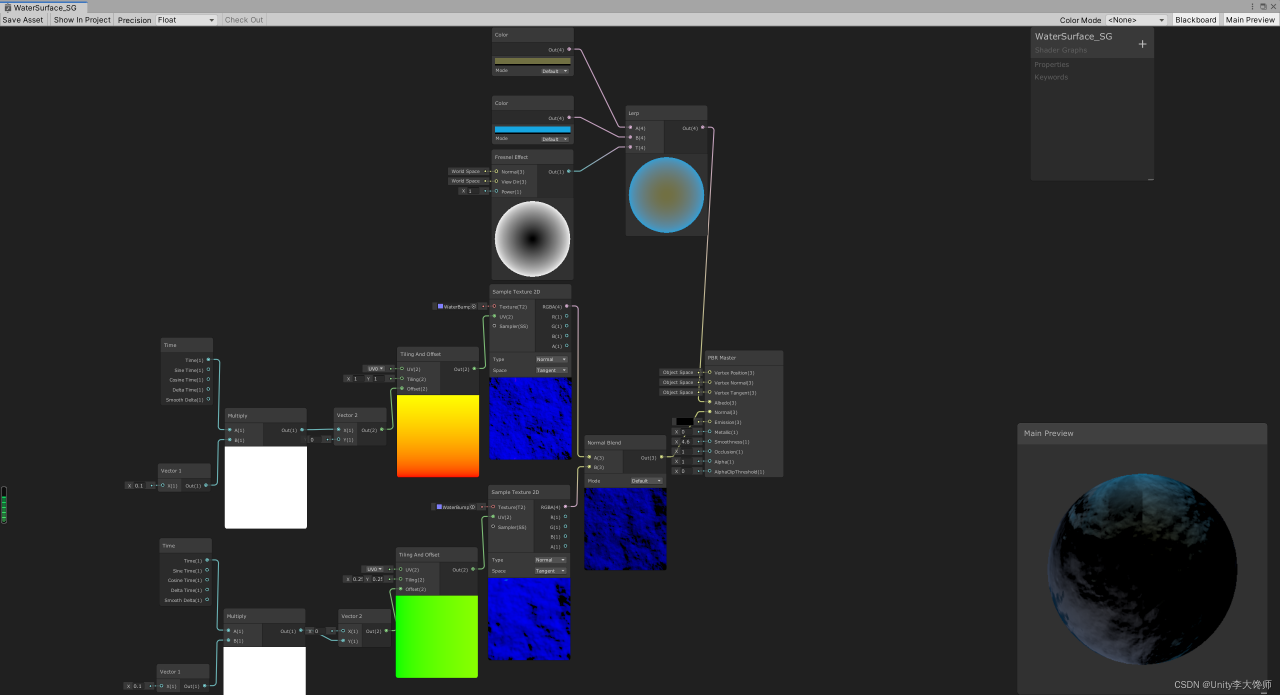Click the Lerp node T(4) input port
The image size is (1280, 695).
coord(631,148)
